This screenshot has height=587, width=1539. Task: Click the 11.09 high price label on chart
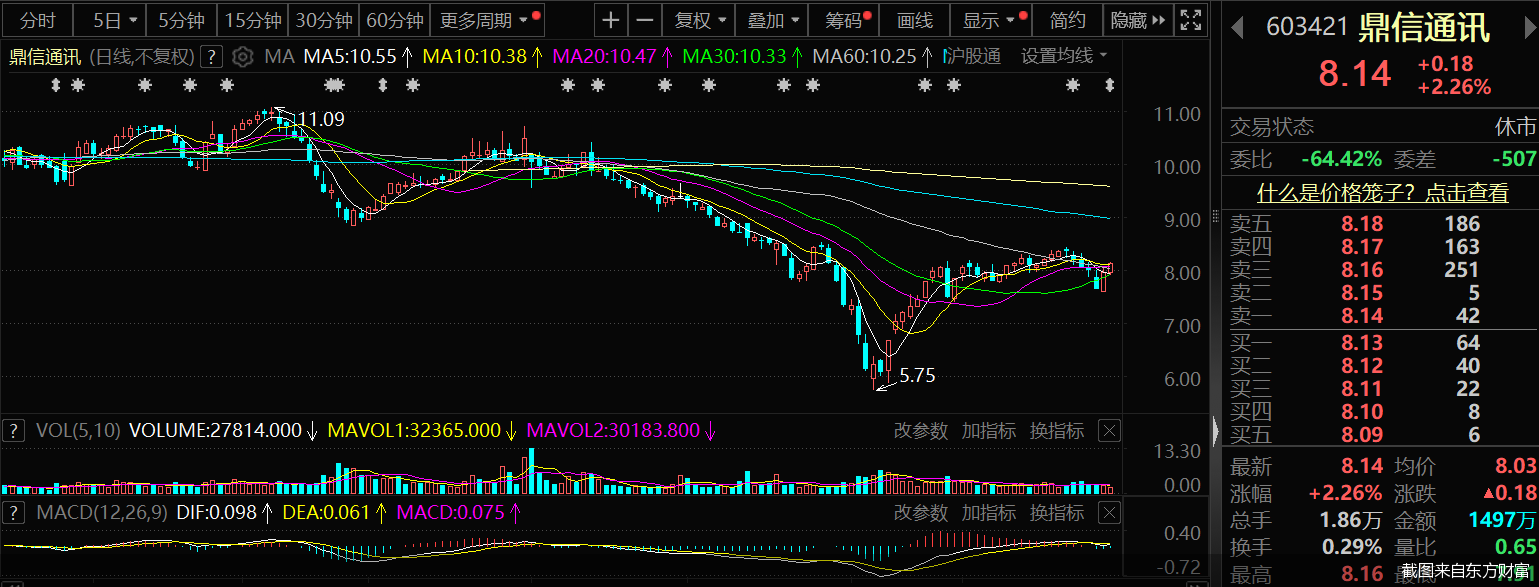(x=320, y=119)
